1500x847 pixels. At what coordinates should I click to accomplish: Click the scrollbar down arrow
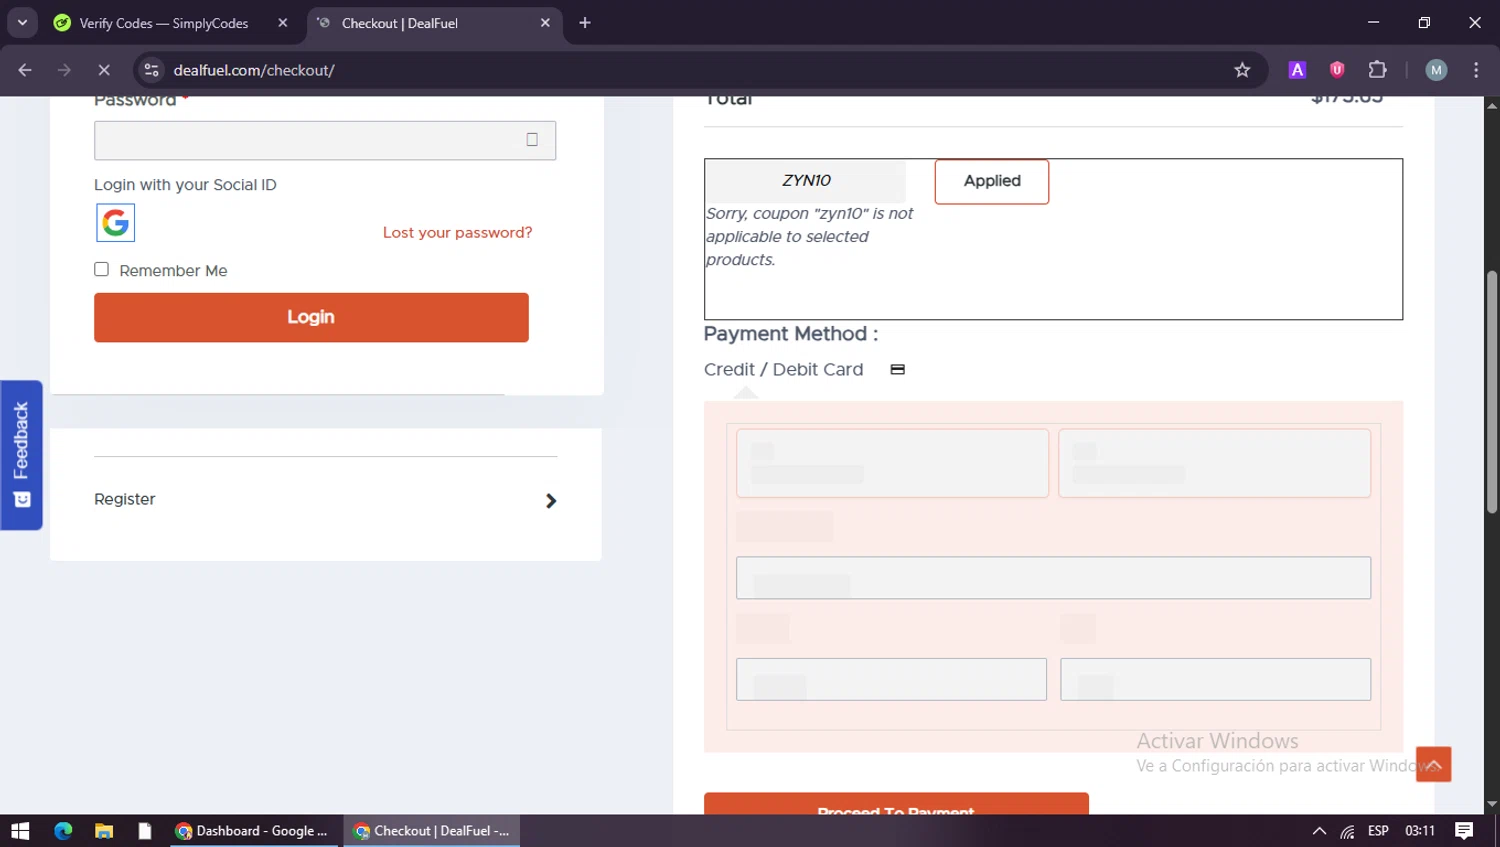tap(1492, 804)
